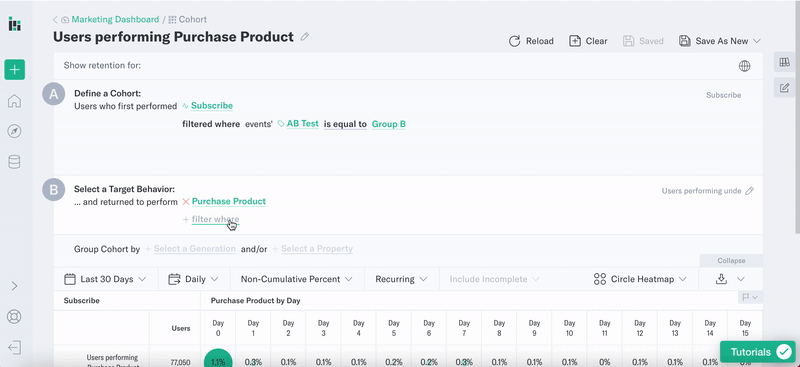Go to Marketing Dashboard breadcrumb
800x367 pixels.
(115, 19)
